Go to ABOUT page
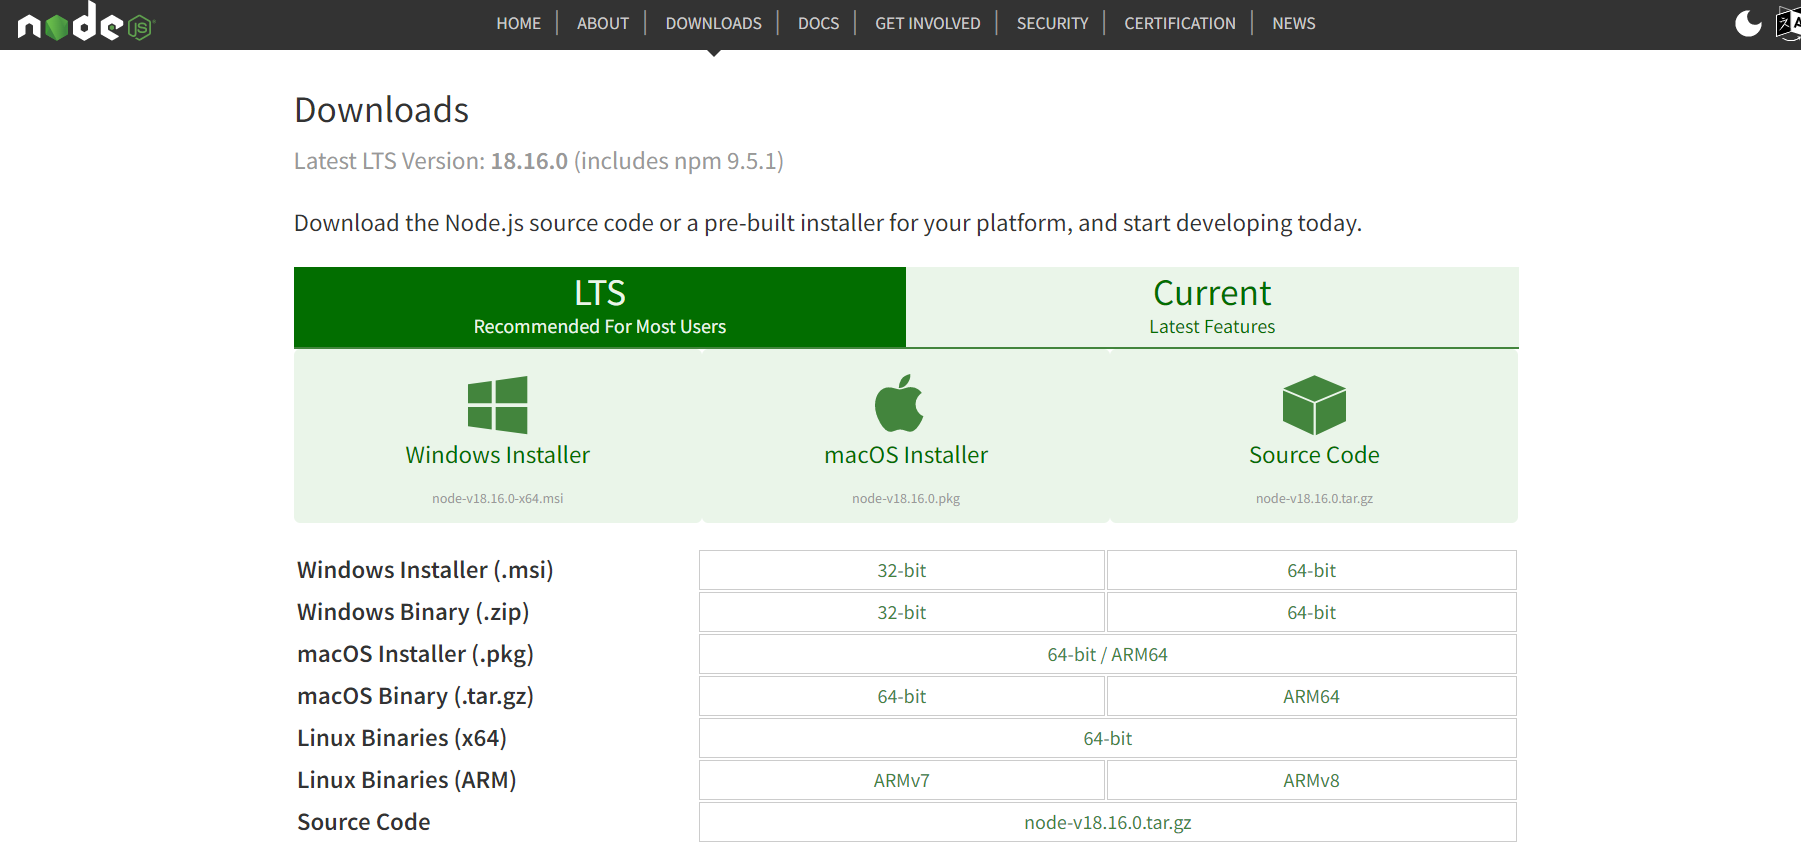This screenshot has height=852, width=1801. click(x=603, y=23)
